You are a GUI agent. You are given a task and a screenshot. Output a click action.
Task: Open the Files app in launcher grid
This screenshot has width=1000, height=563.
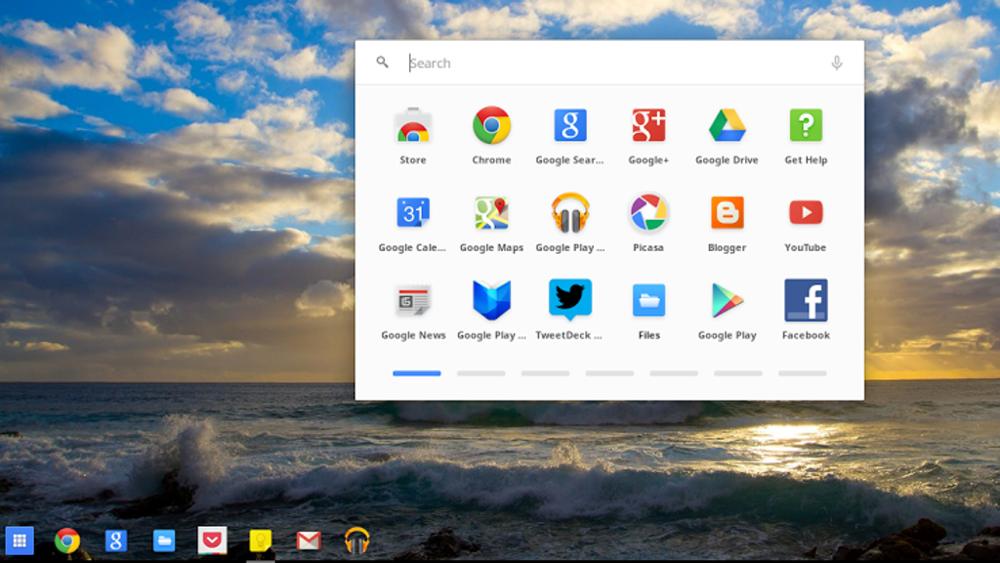click(649, 300)
